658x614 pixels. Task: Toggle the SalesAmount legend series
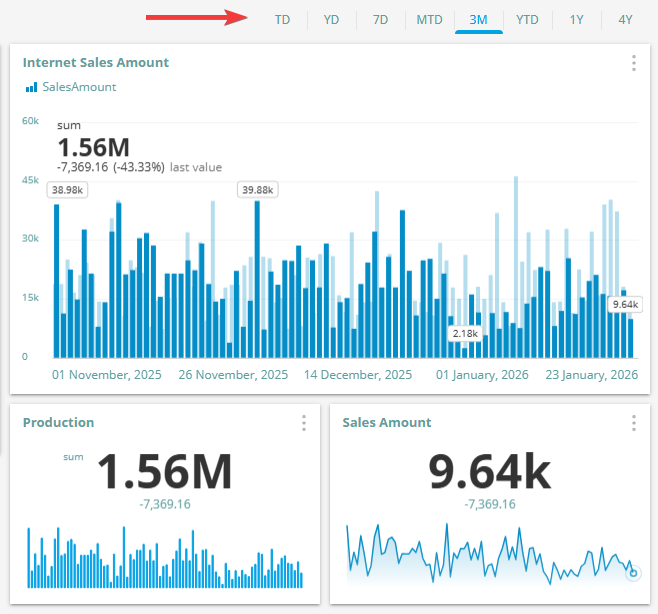point(79,87)
